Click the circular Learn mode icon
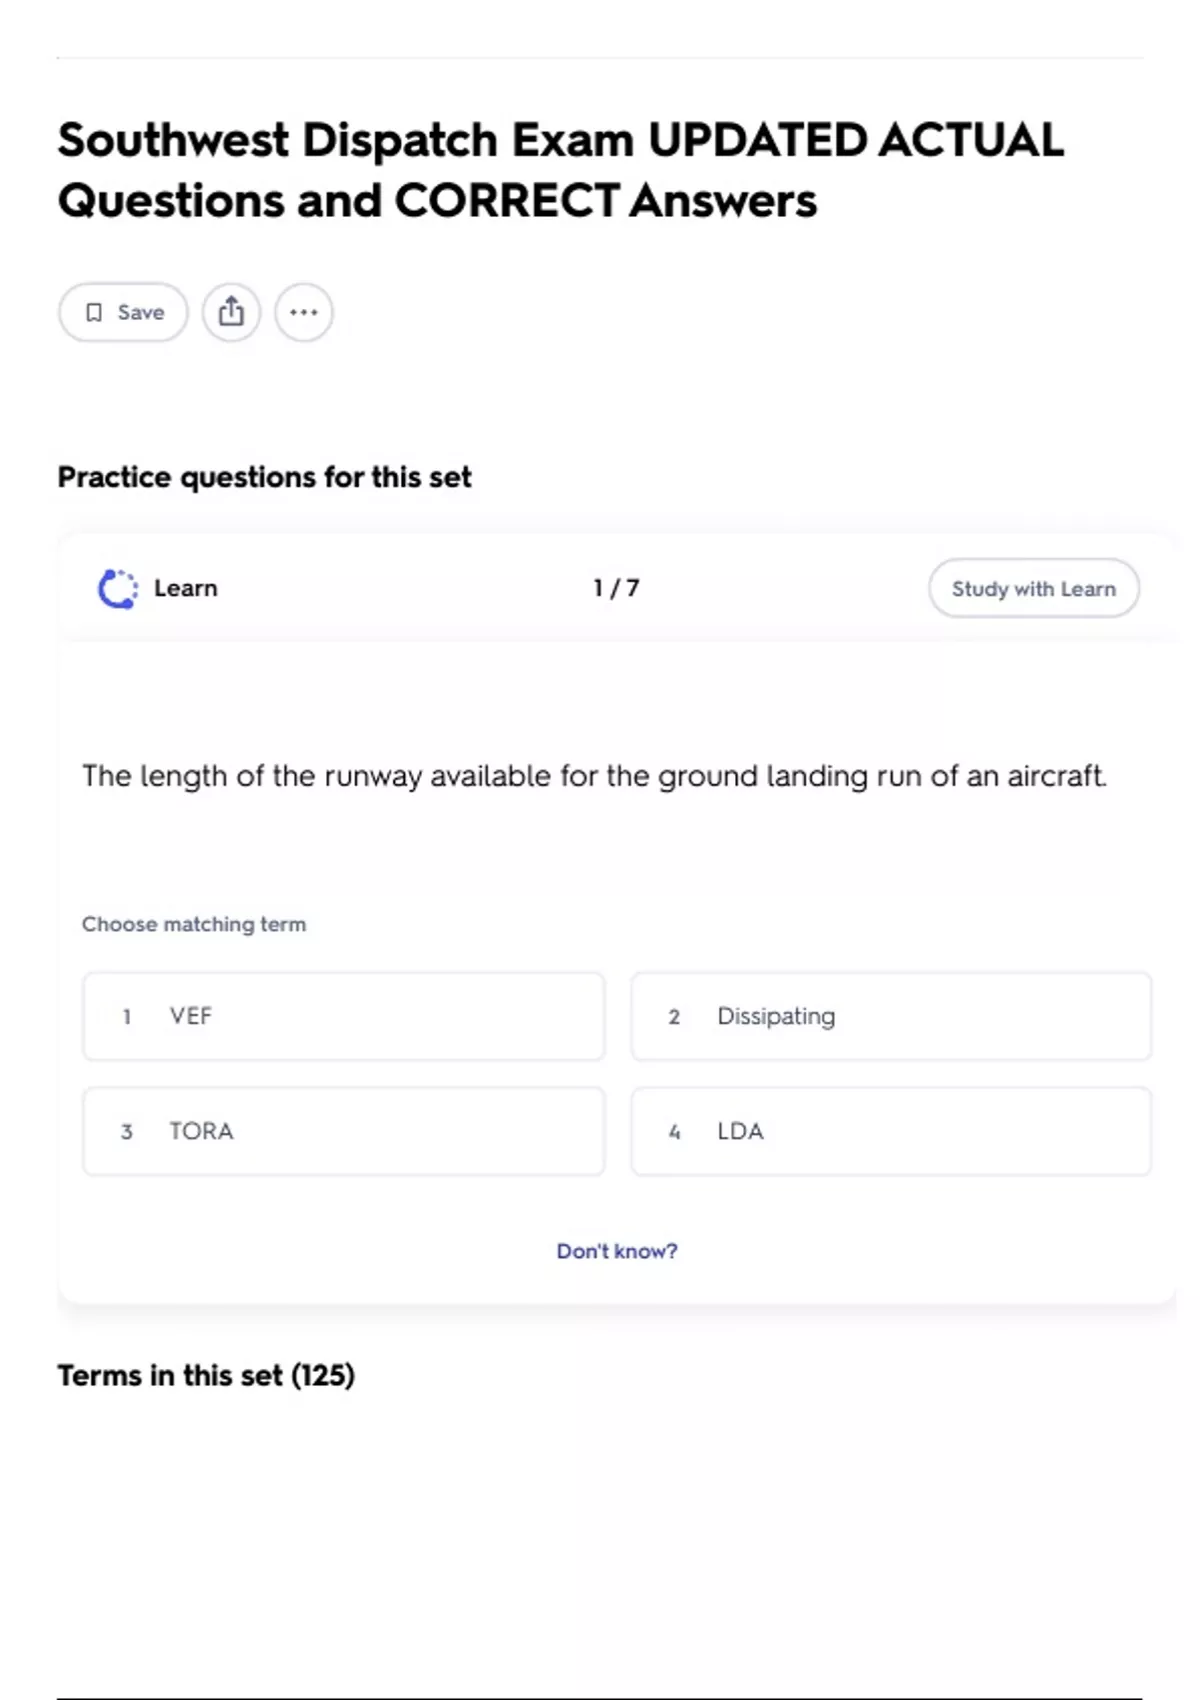Viewport: 1200px width, 1700px height. (118, 588)
